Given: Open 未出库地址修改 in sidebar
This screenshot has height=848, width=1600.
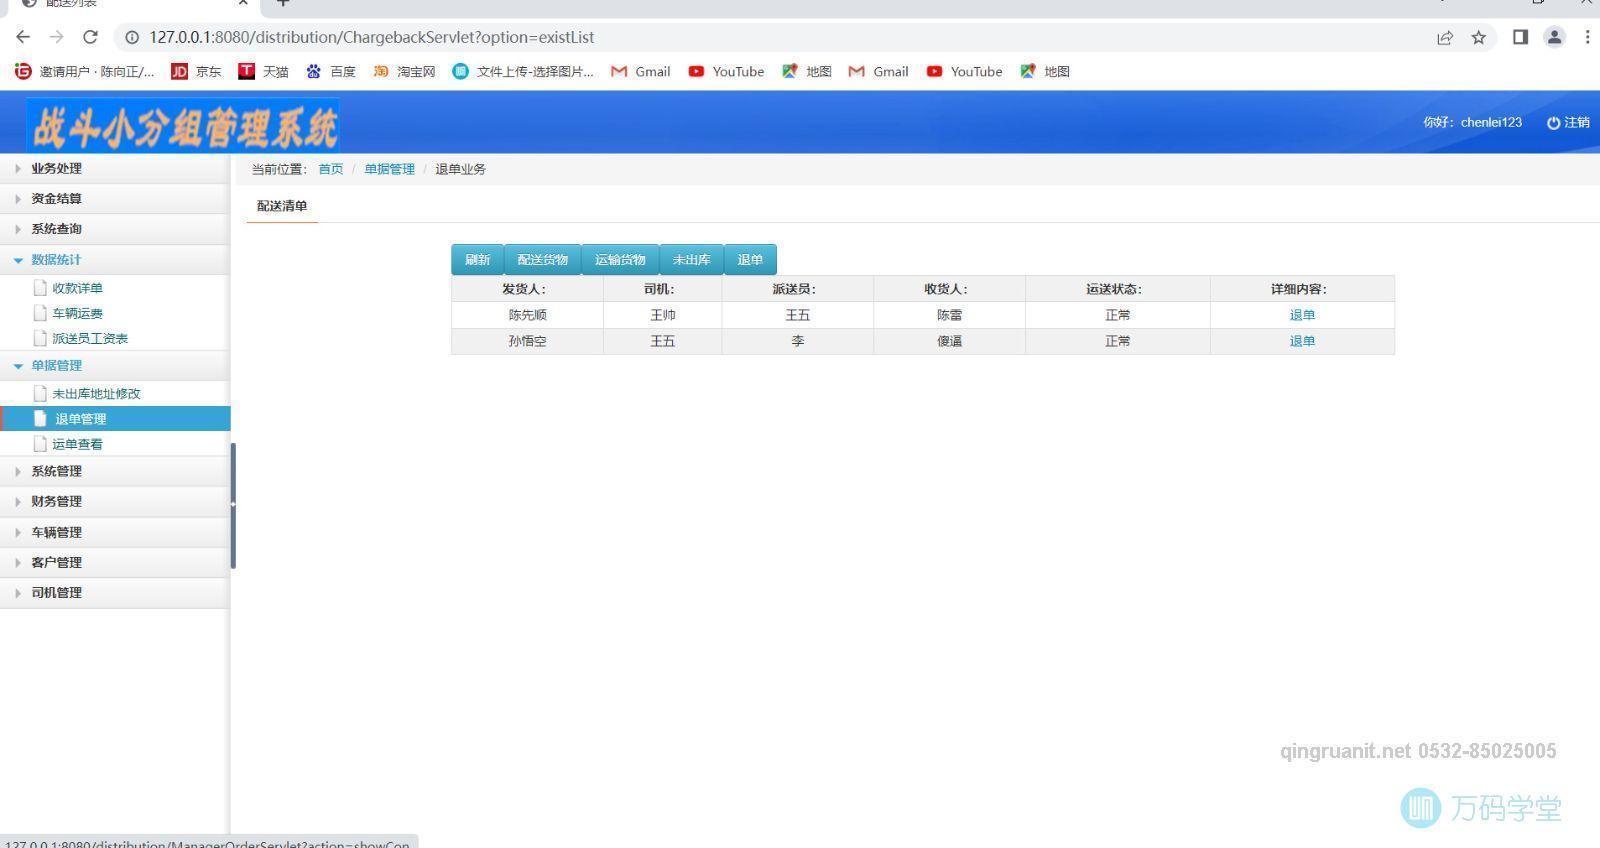Looking at the screenshot, I should [x=96, y=393].
